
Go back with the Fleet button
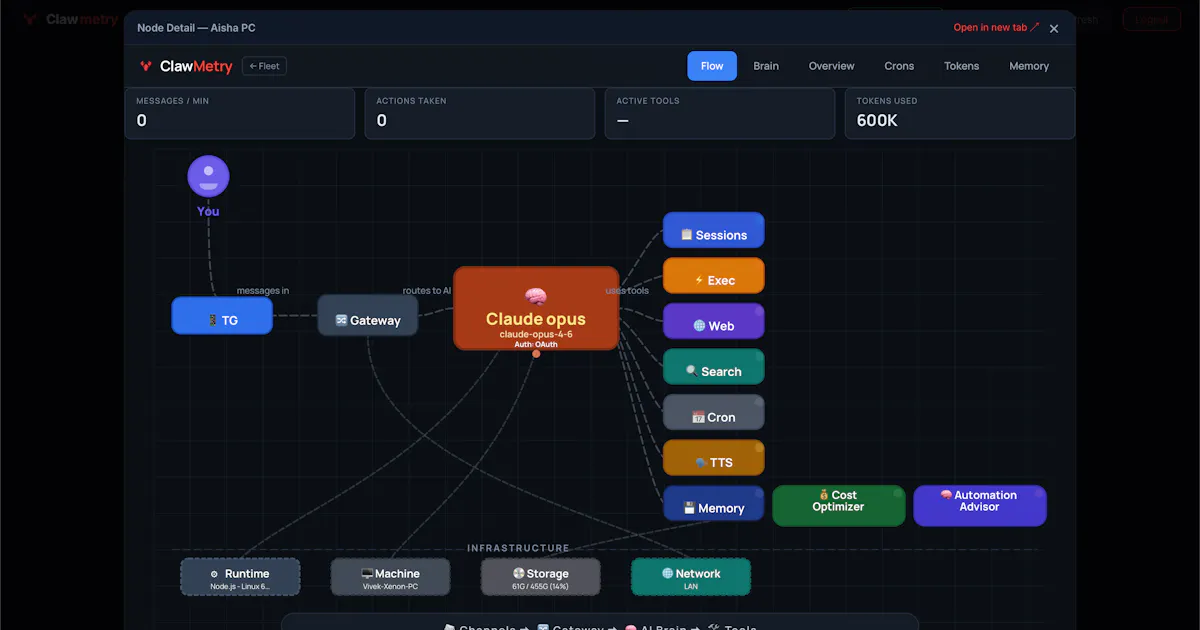coord(264,66)
